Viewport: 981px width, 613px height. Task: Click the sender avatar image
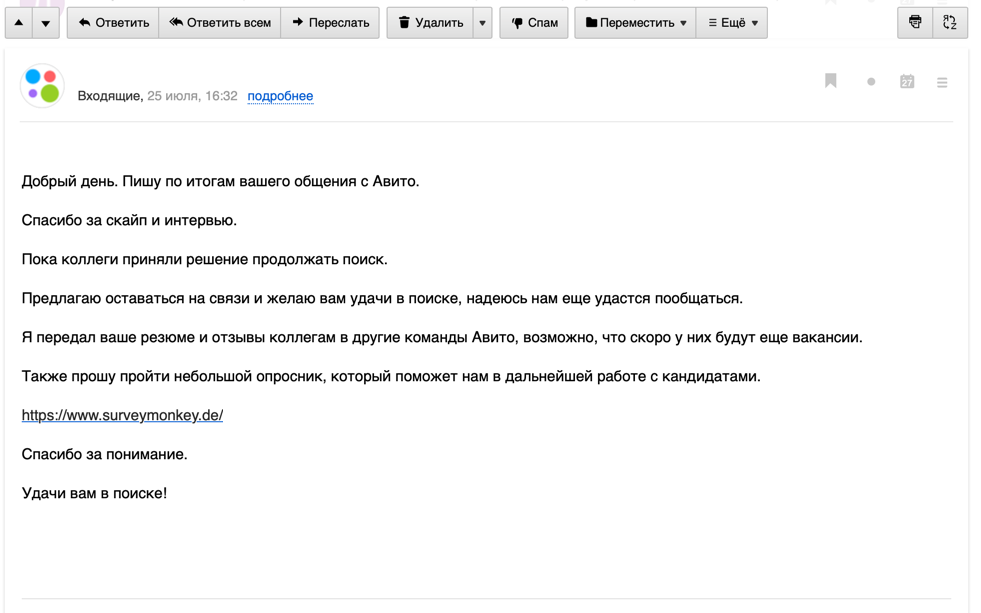click(42, 85)
